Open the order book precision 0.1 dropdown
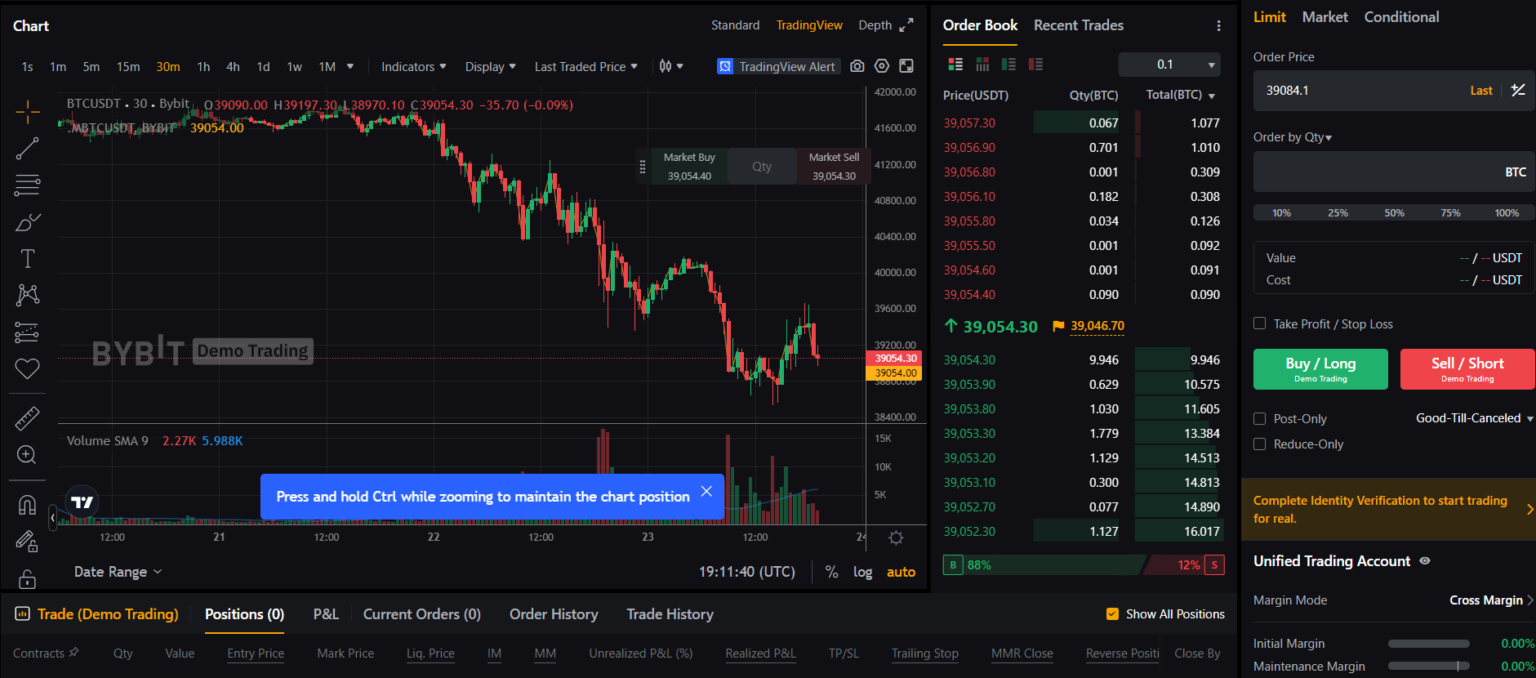Image resolution: width=1536 pixels, height=678 pixels. coord(1169,64)
